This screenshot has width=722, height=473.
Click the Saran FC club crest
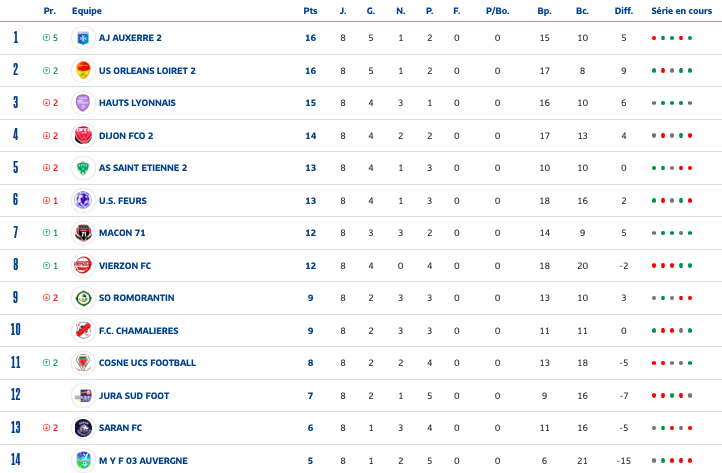(x=83, y=428)
